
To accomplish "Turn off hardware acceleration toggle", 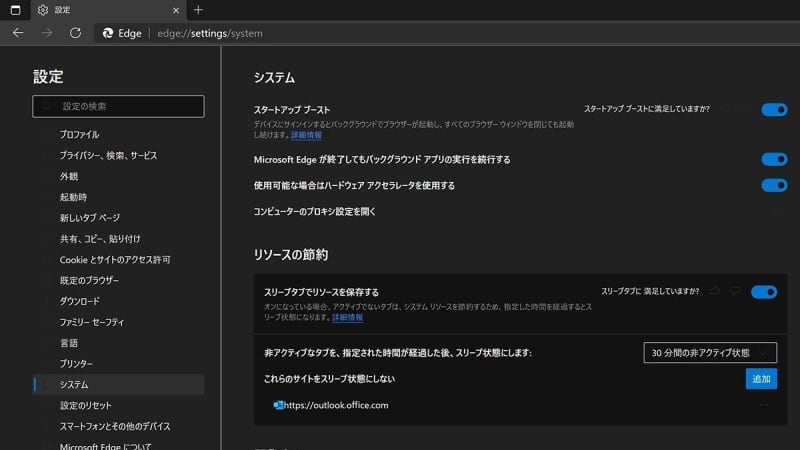I will coord(774,185).
